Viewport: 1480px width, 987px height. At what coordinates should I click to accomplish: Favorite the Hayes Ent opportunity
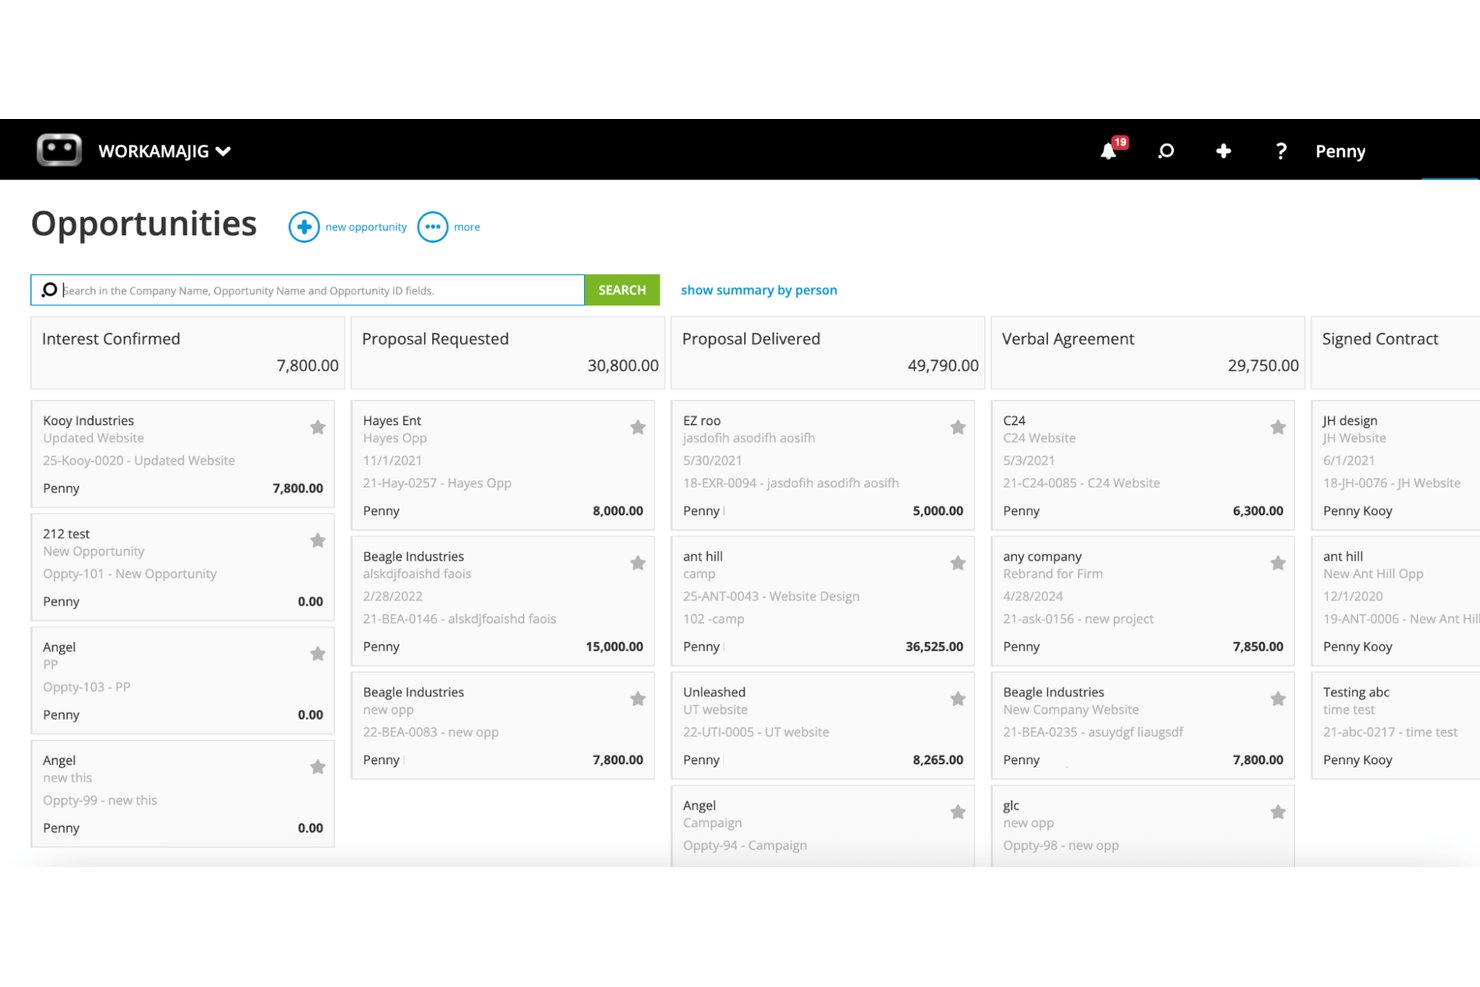[638, 428]
